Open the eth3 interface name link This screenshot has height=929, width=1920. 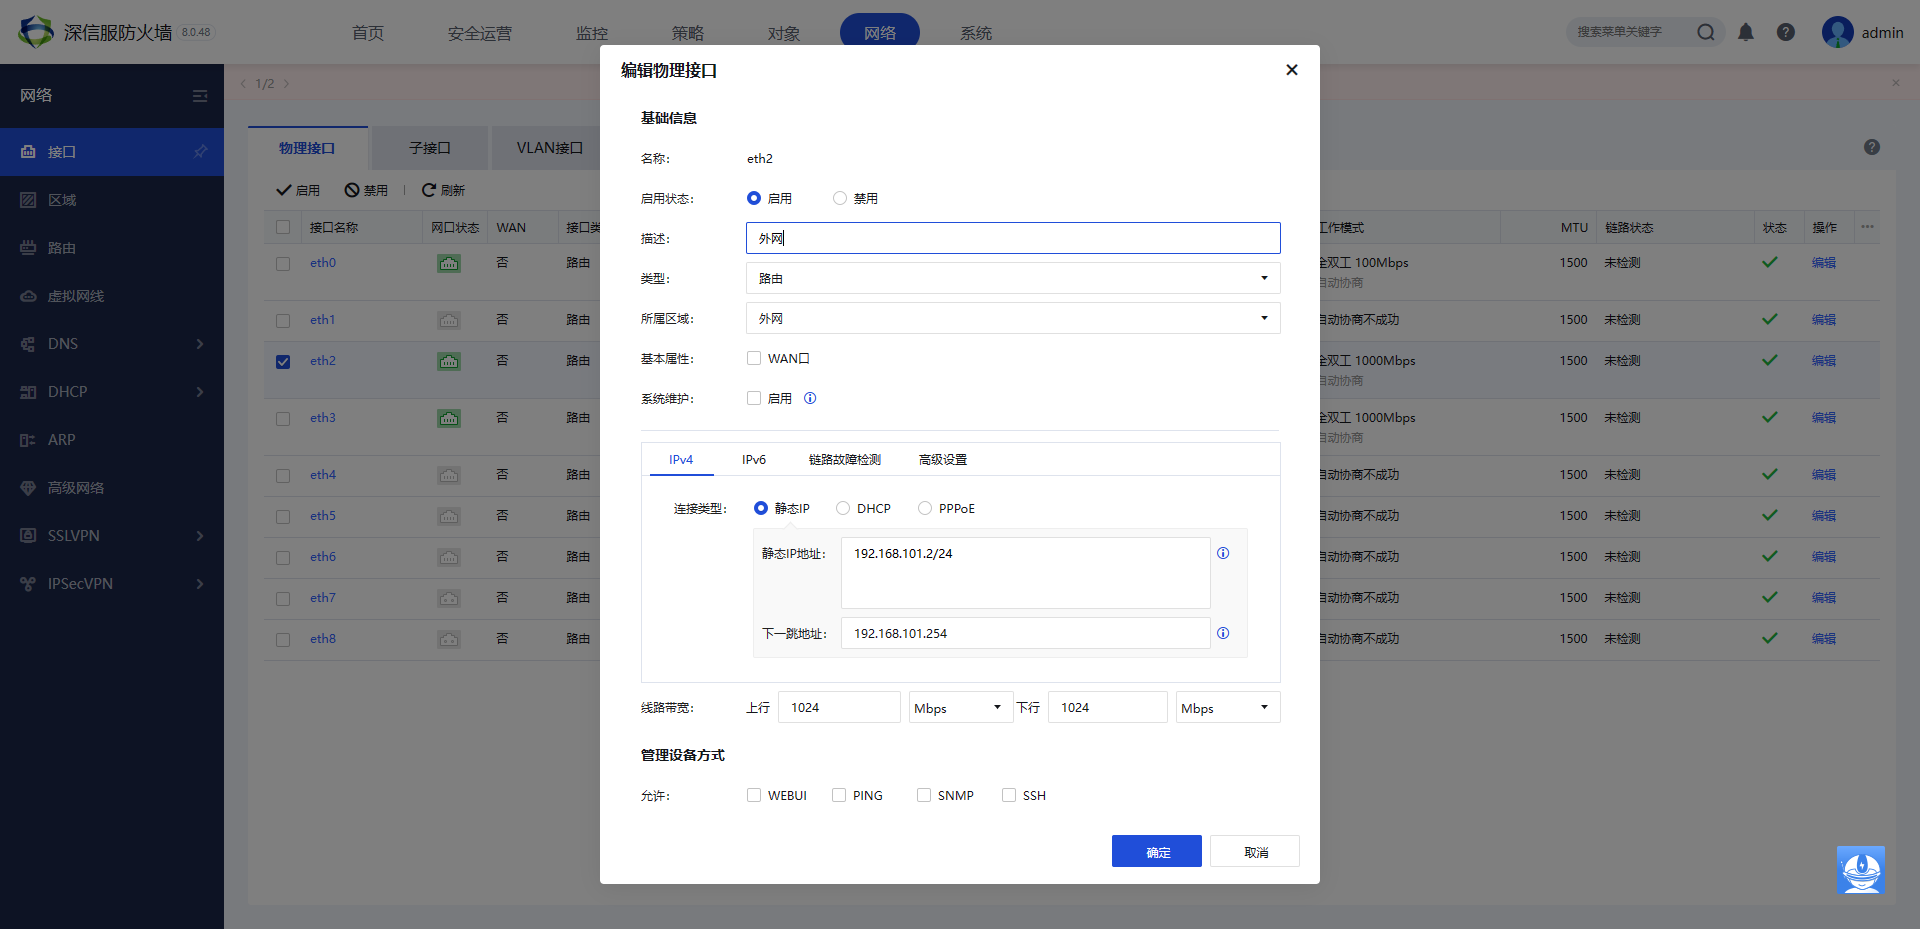[x=323, y=418]
